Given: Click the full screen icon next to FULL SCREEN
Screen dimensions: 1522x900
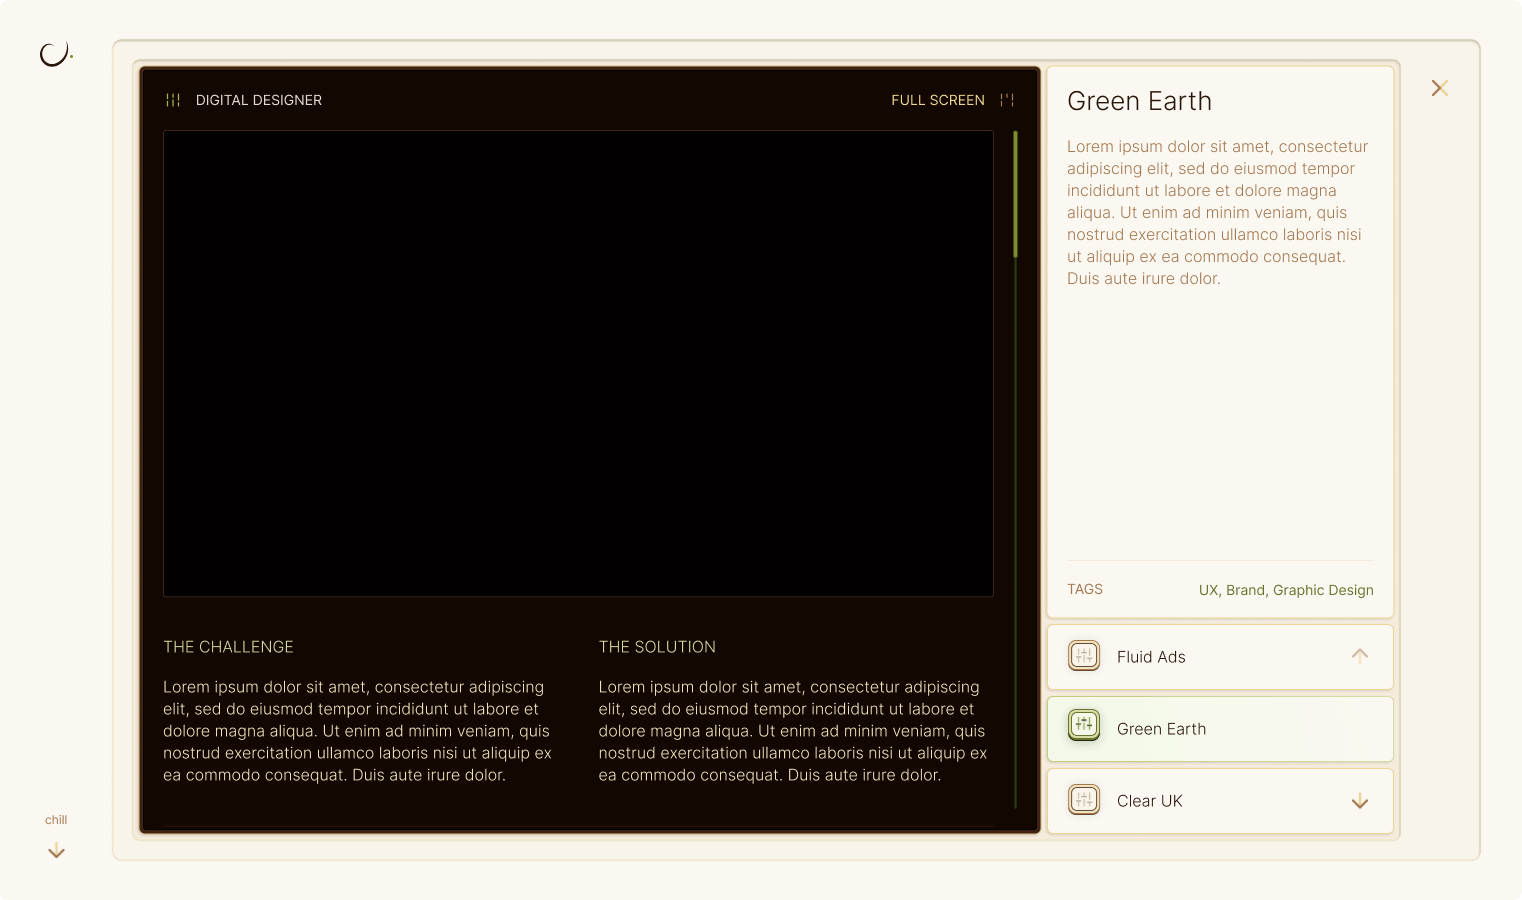Looking at the screenshot, I should (1007, 100).
